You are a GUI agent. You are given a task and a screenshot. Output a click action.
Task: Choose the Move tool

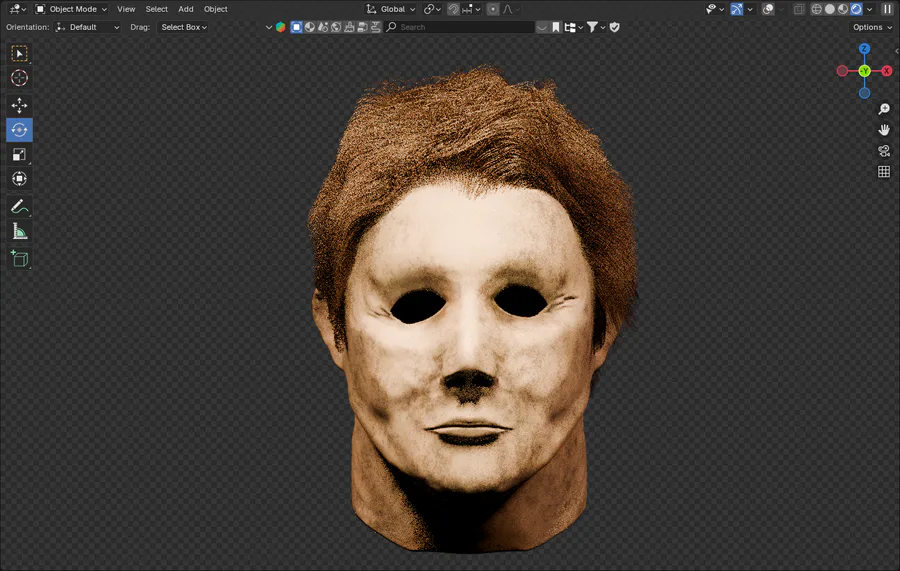[x=19, y=106]
